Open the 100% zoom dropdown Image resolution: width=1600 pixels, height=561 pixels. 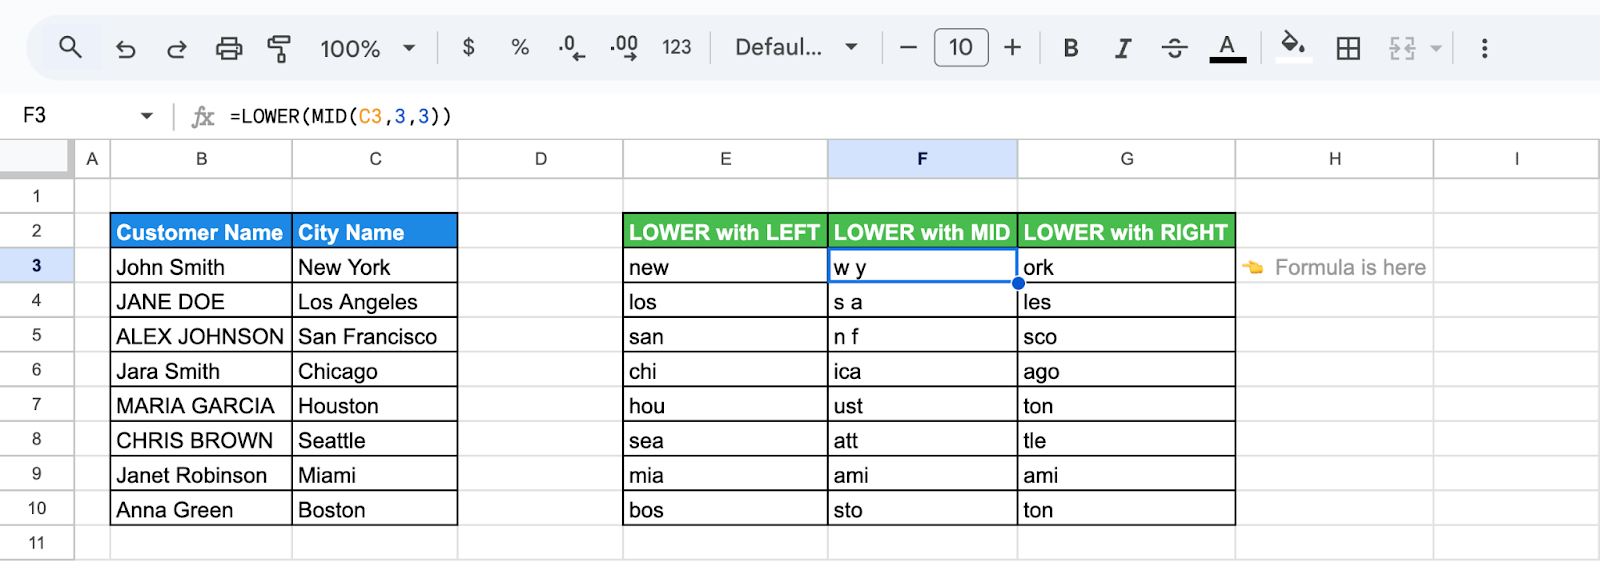coord(366,48)
